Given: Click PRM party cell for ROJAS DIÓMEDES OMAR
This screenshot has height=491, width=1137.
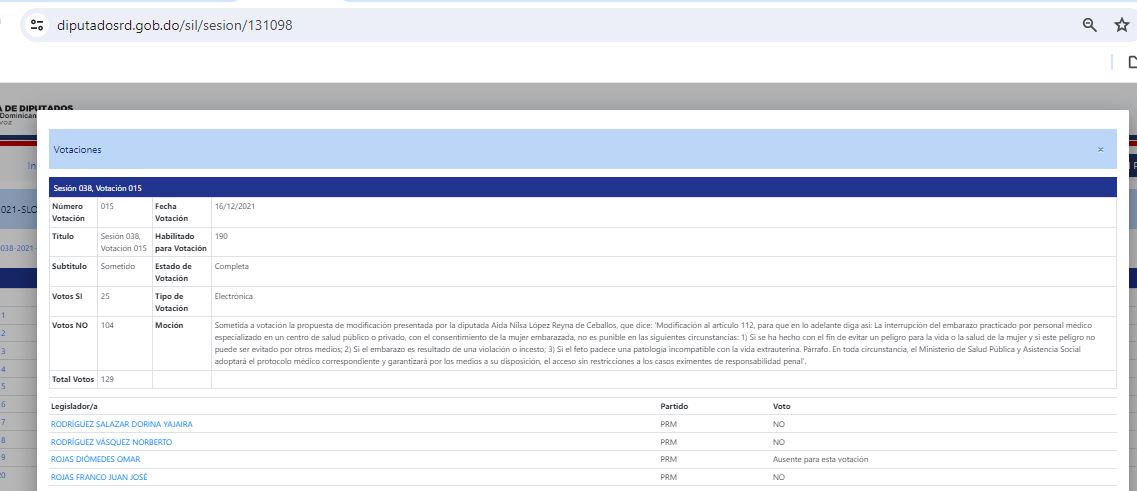Looking at the screenshot, I should [669, 460].
